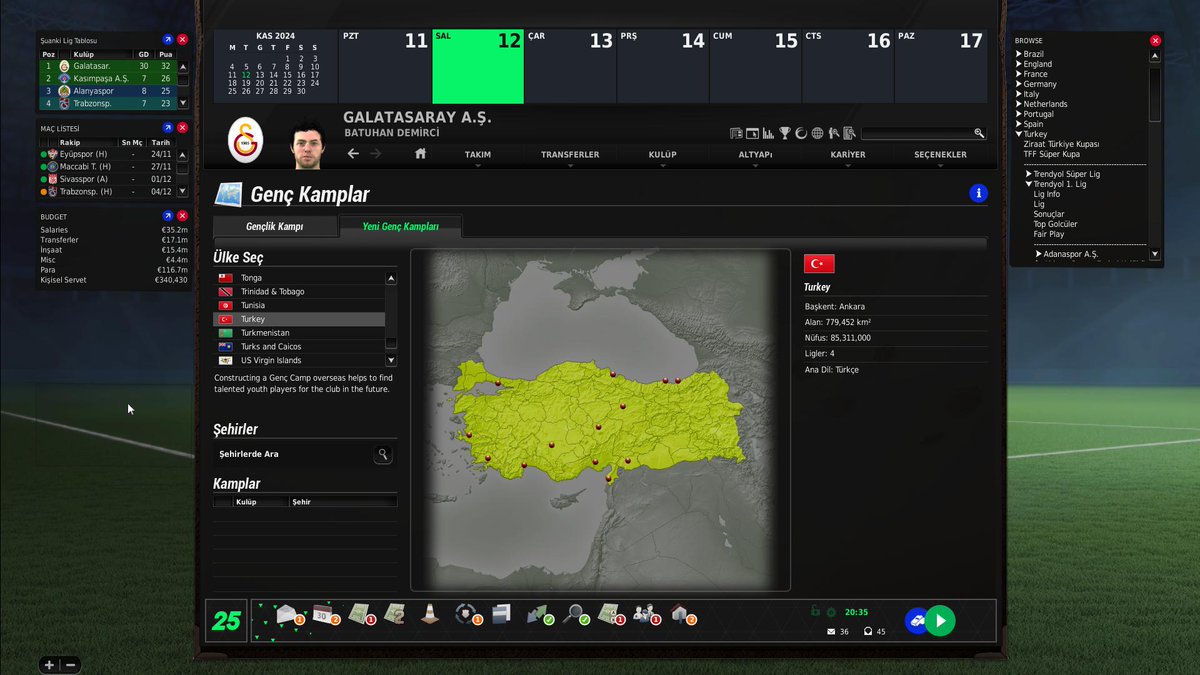Open the KARİYER menu
The width and height of the screenshot is (1200, 675).
[848, 155]
